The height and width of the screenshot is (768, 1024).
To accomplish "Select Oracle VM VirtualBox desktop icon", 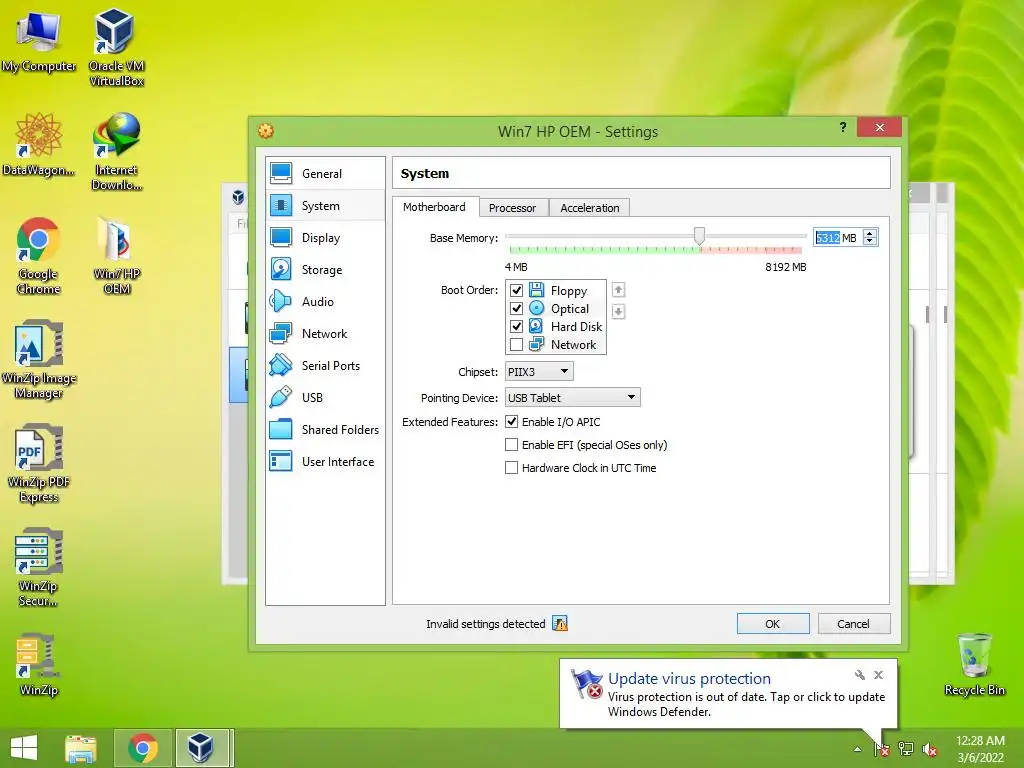I will pos(116,47).
